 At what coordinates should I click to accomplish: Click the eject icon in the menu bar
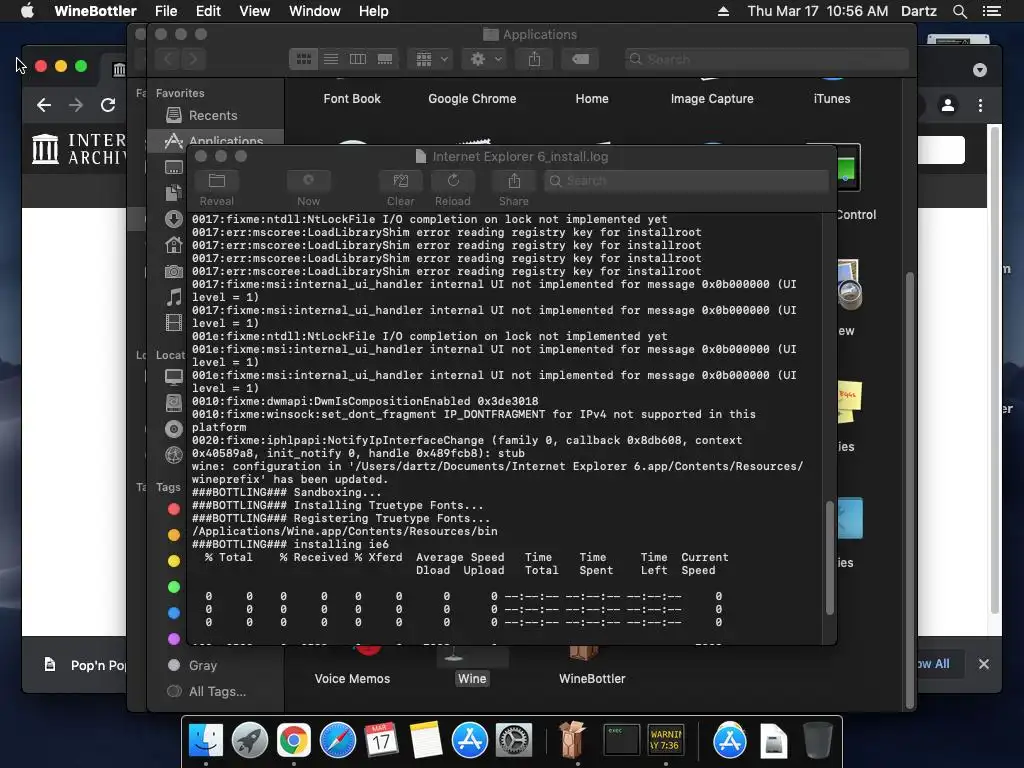[x=723, y=11]
